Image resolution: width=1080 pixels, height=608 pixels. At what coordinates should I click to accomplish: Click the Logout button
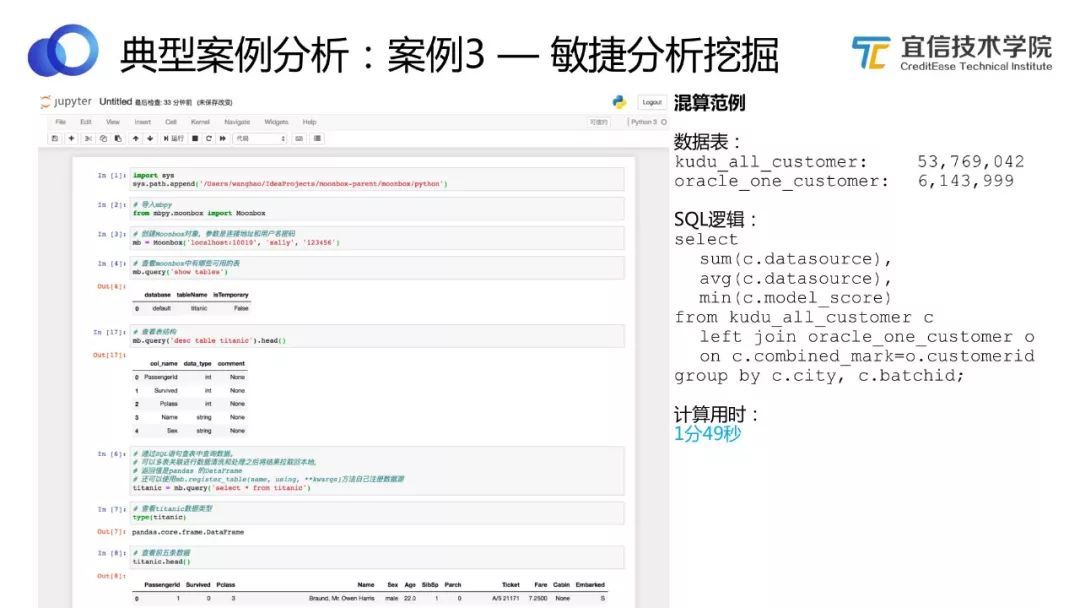pos(654,104)
